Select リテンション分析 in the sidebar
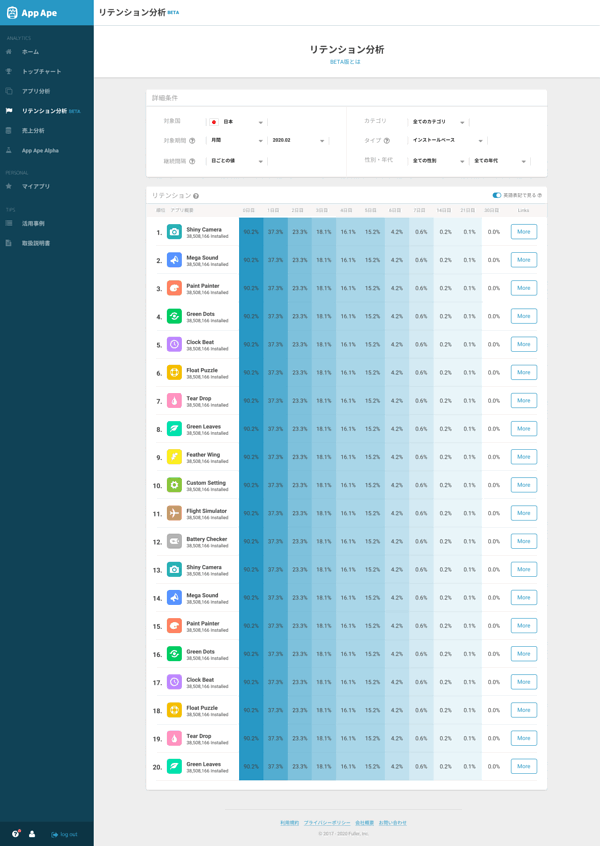Screen dimensions: 600x846 coord(46,111)
